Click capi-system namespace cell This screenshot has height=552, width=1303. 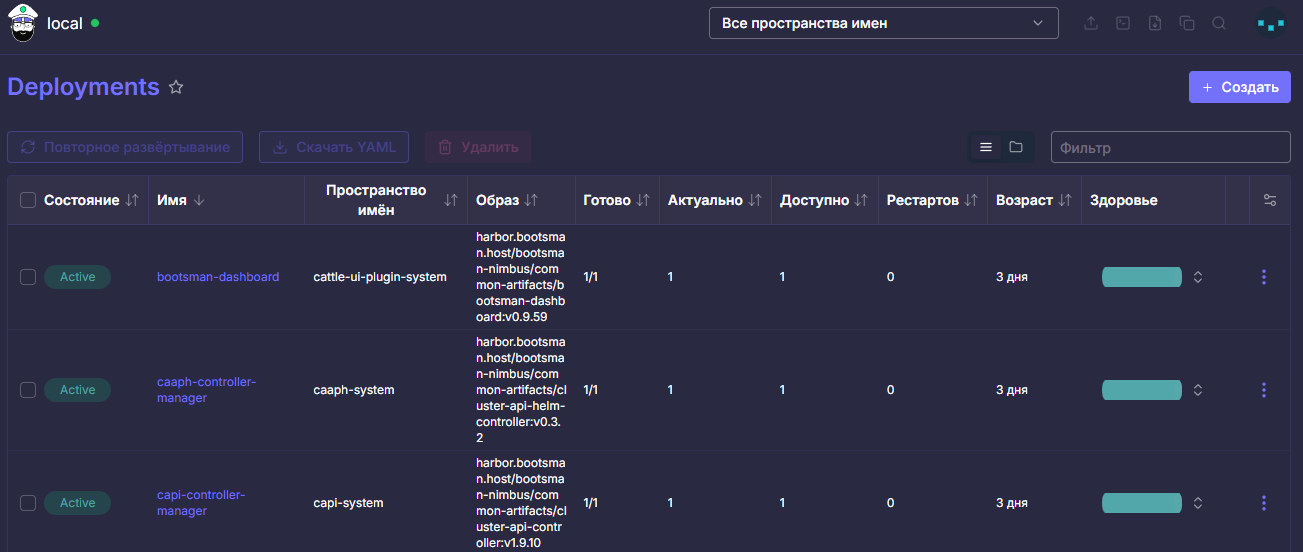click(348, 503)
